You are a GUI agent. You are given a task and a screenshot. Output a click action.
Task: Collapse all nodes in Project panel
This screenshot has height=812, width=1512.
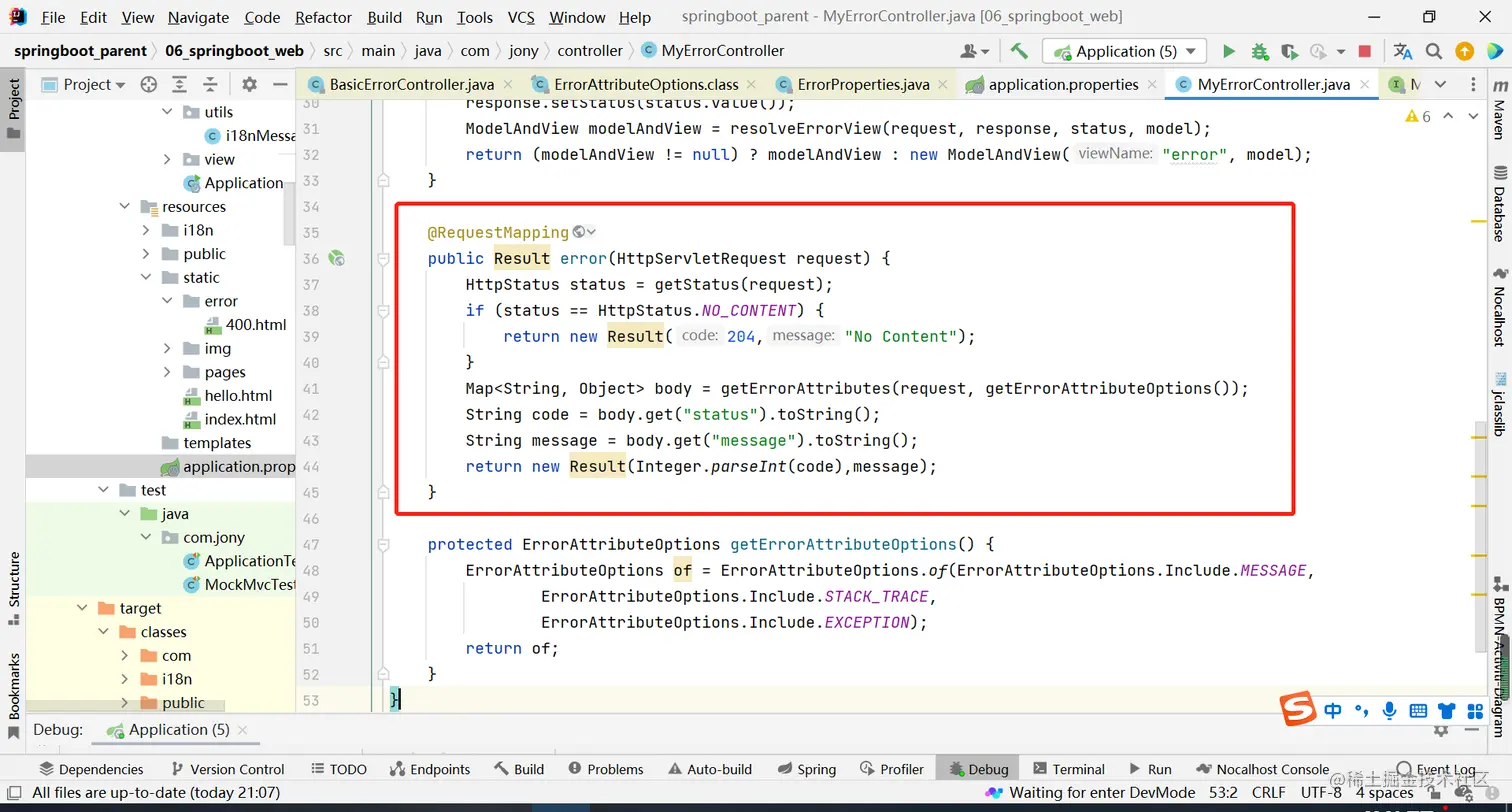click(210, 85)
